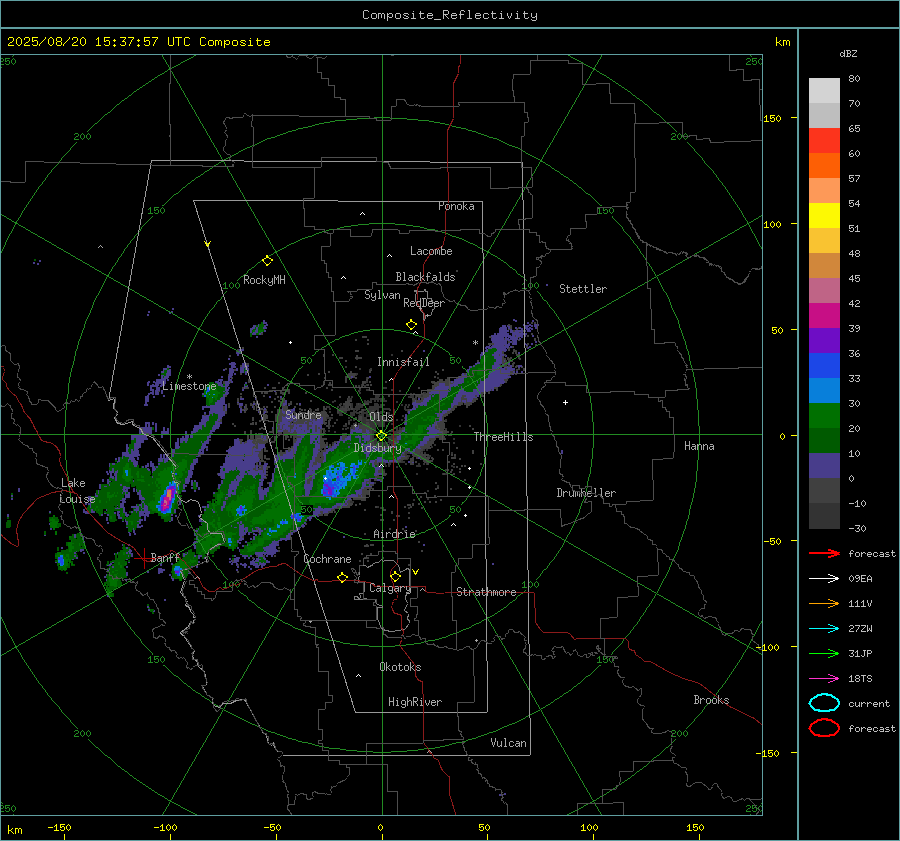Viewport: 900px width, 841px height.
Task: Click the red forecast arrow in legend
Action: [824, 553]
